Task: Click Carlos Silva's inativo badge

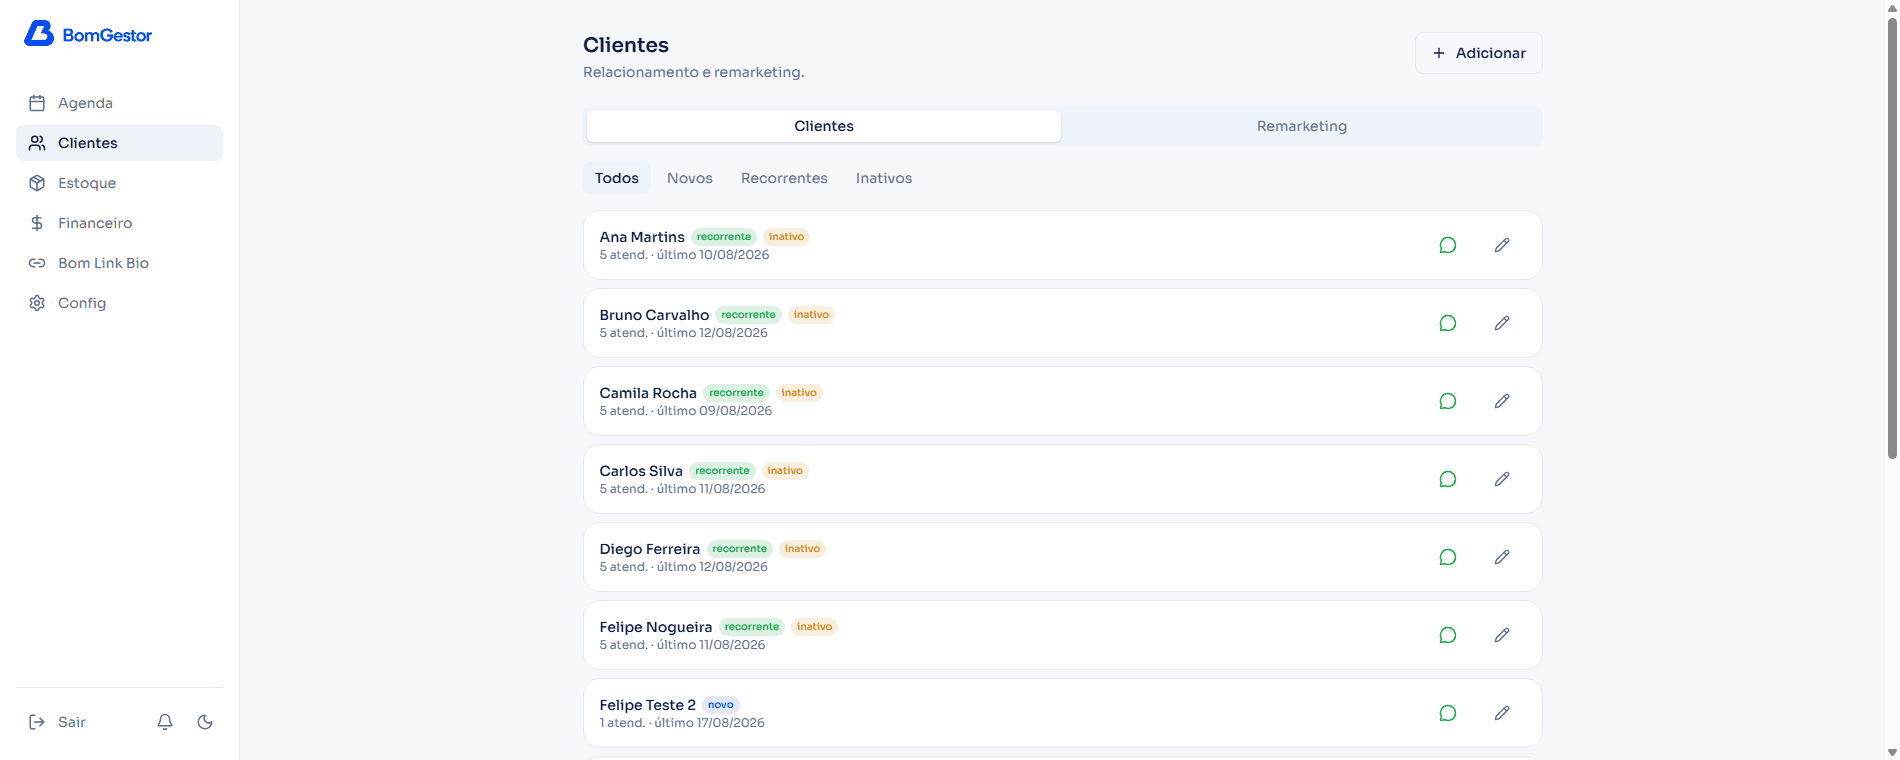Action: point(785,471)
